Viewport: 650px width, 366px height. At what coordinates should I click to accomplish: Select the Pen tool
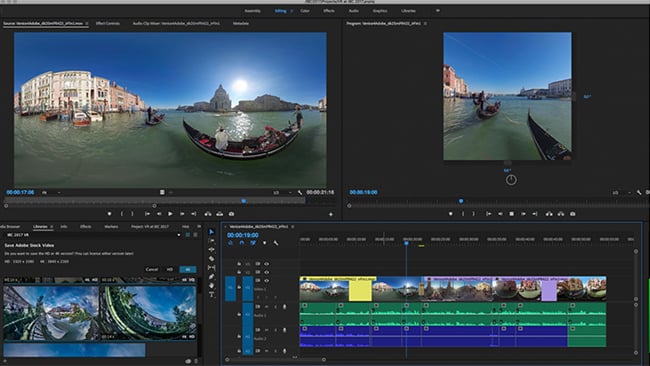tap(211, 277)
